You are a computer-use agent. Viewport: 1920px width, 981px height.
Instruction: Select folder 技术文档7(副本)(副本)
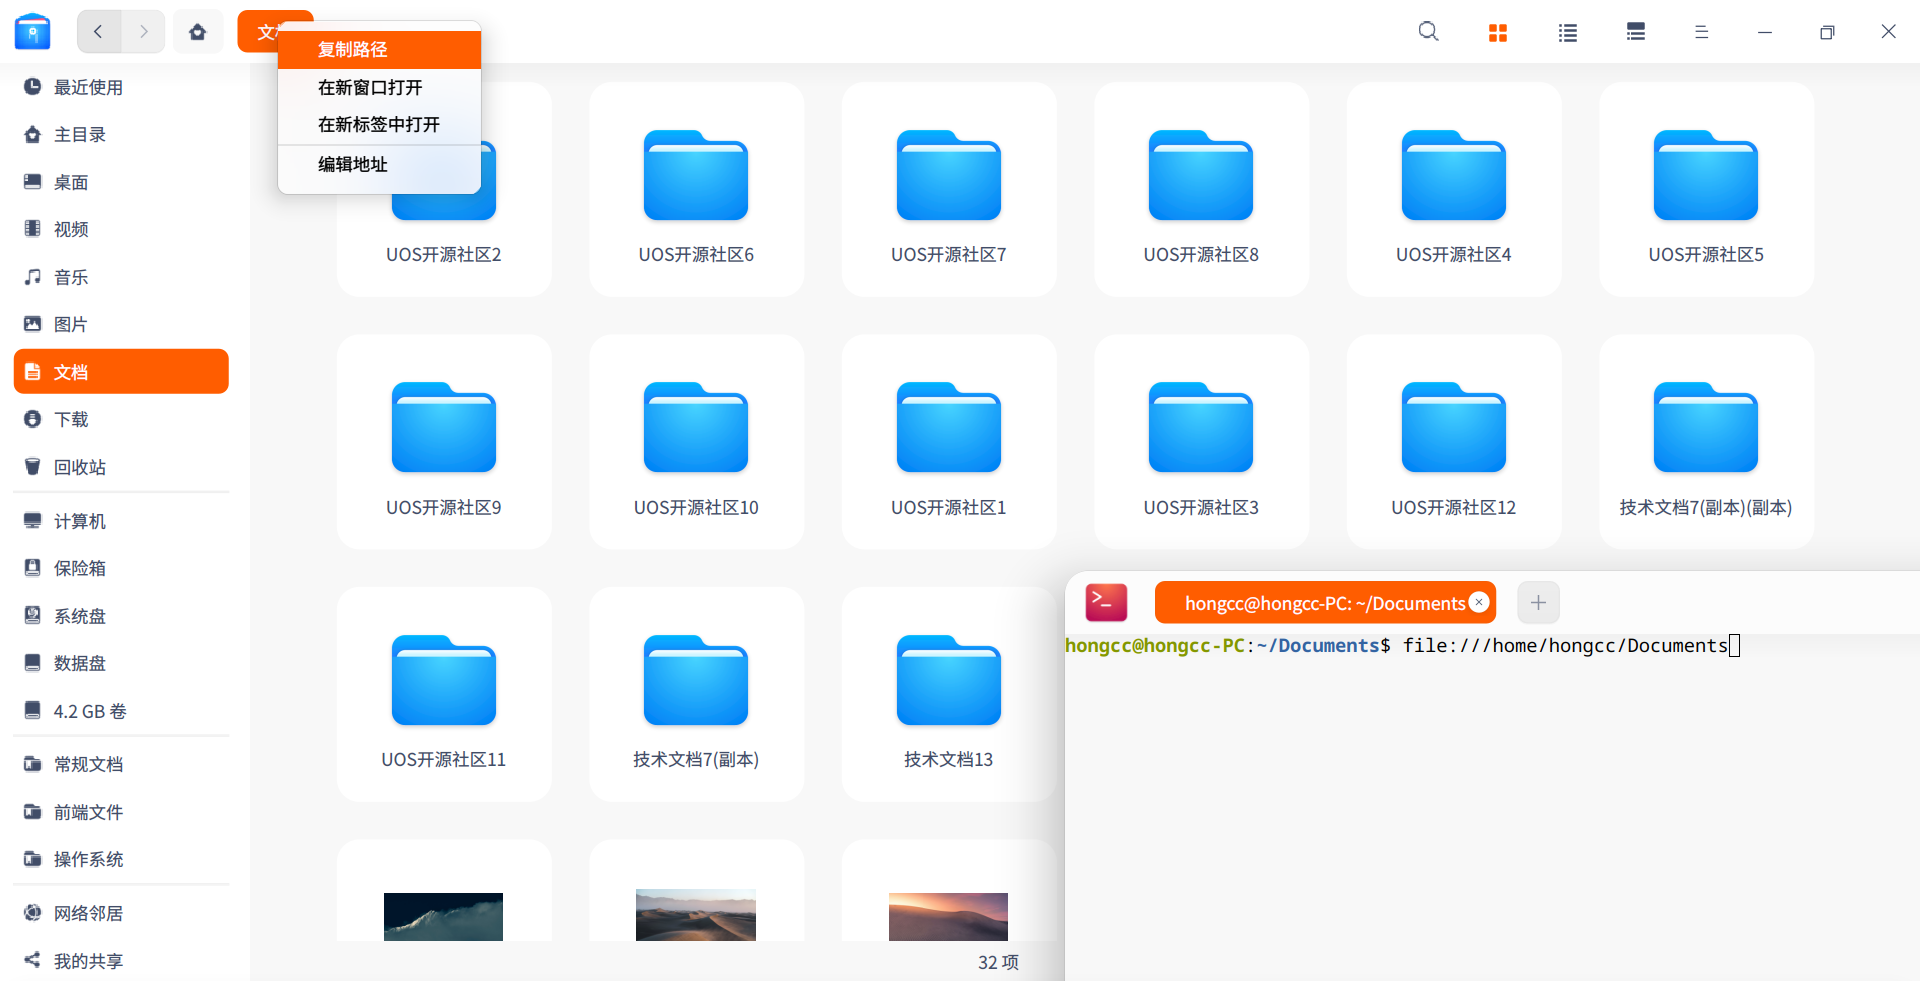pyautogui.click(x=1706, y=442)
